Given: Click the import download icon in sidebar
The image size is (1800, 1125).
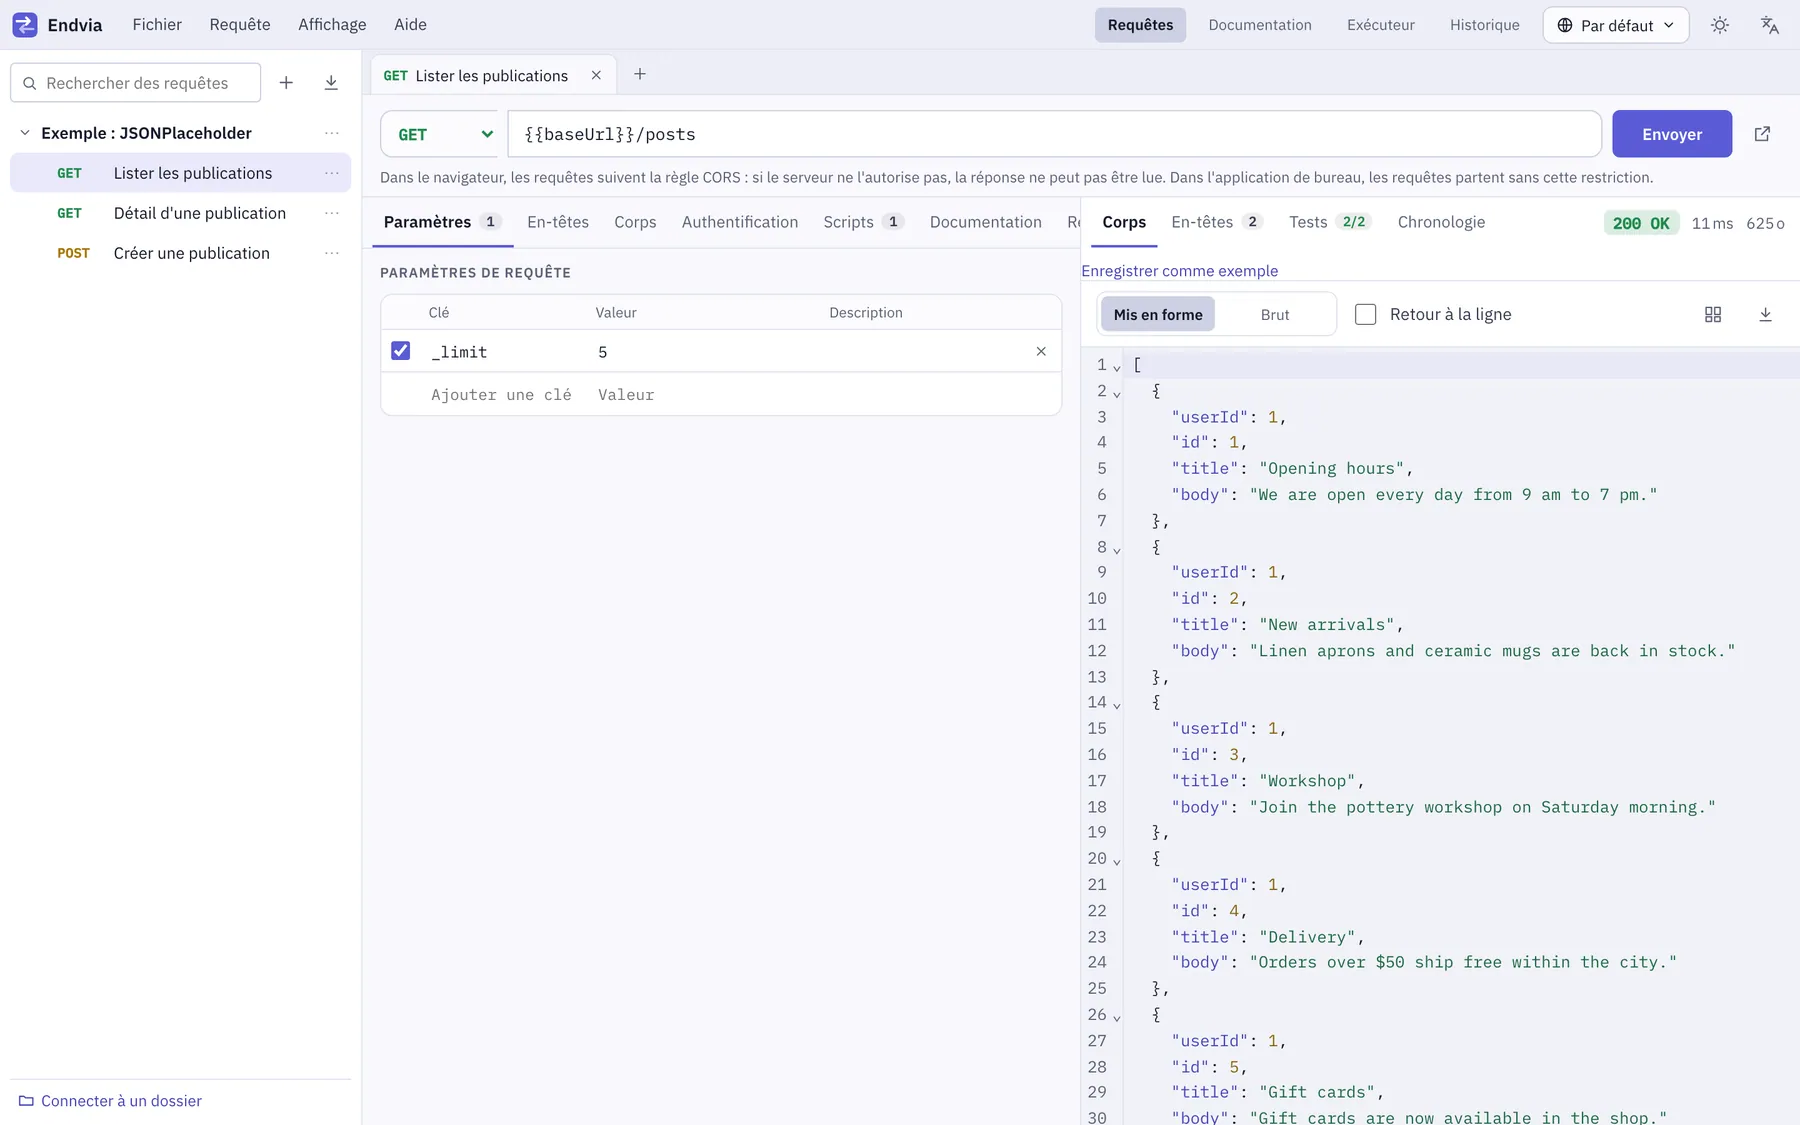Looking at the screenshot, I should point(331,83).
